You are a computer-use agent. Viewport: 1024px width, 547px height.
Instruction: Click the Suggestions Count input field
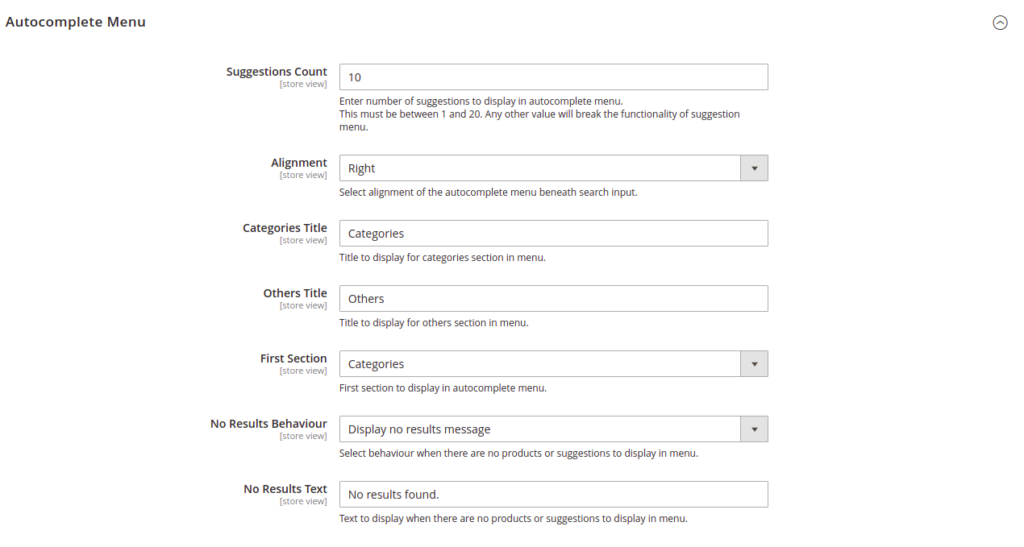click(553, 77)
